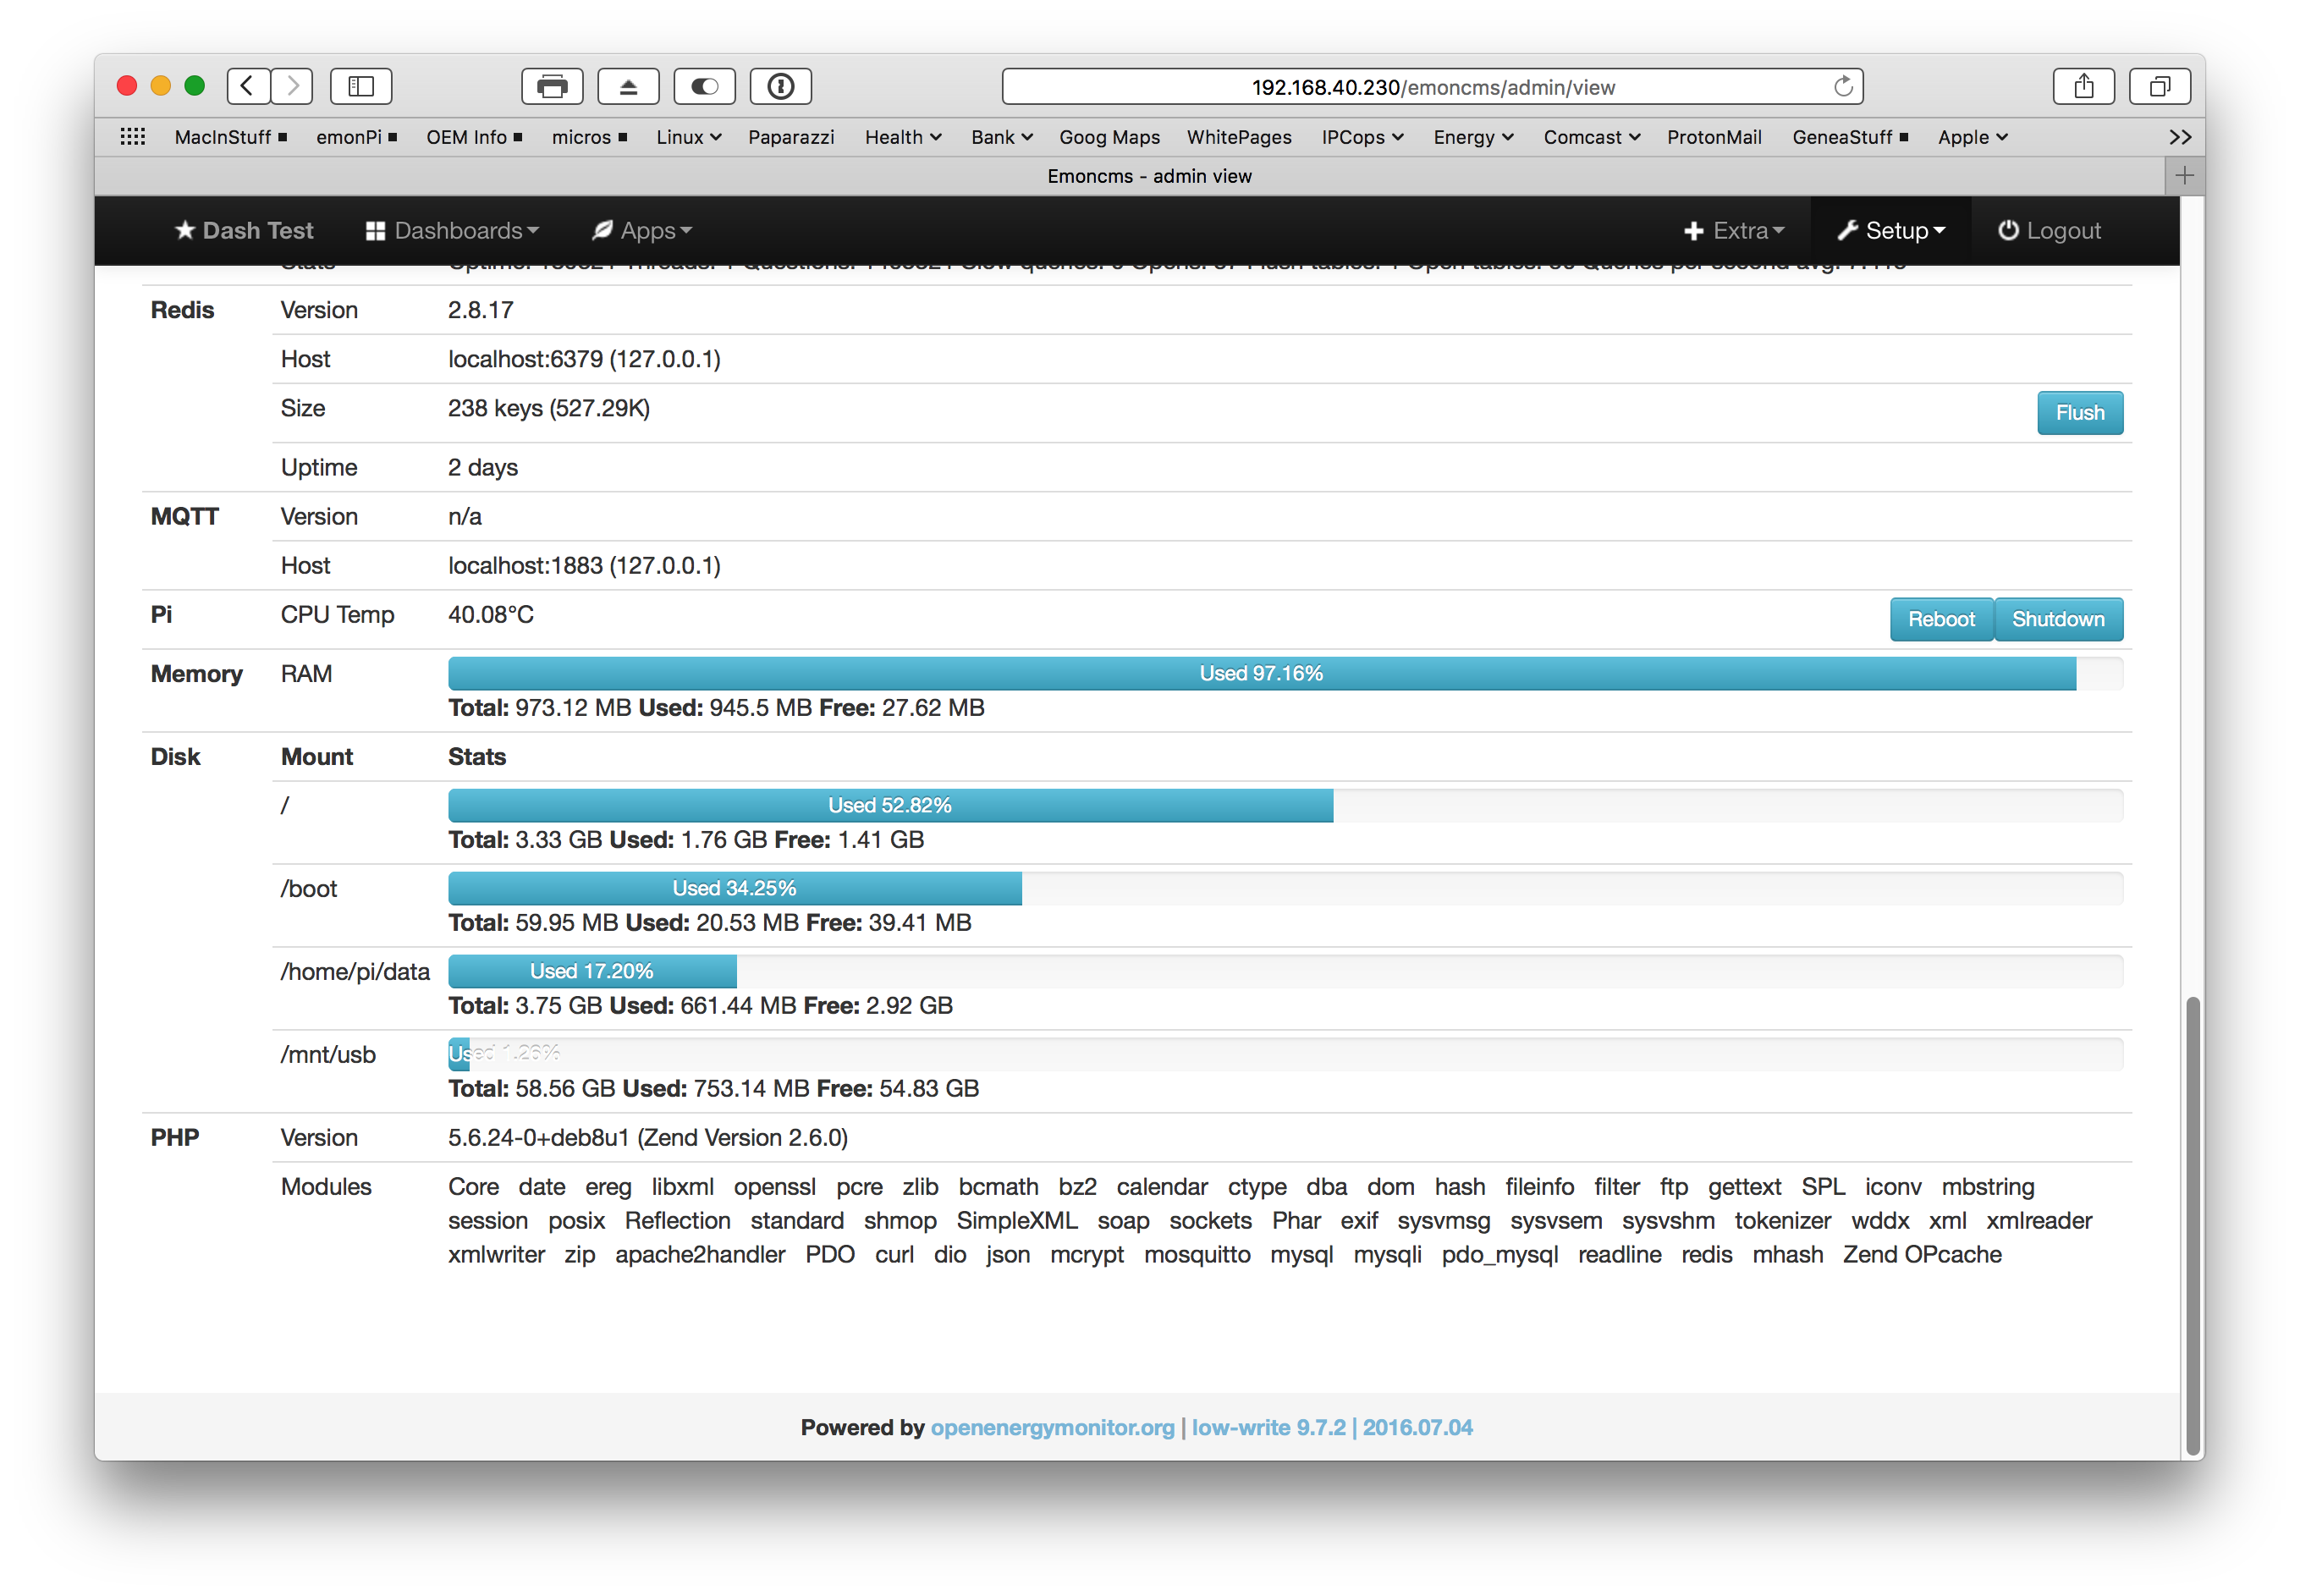
Task: Click the /mnt/usb usage bar
Action: (x=1285, y=1054)
